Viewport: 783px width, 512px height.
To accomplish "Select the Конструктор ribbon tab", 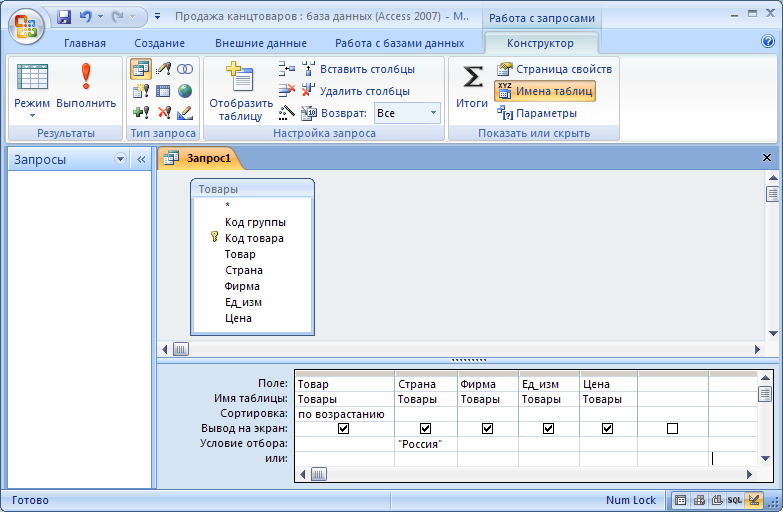I will coord(540,43).
